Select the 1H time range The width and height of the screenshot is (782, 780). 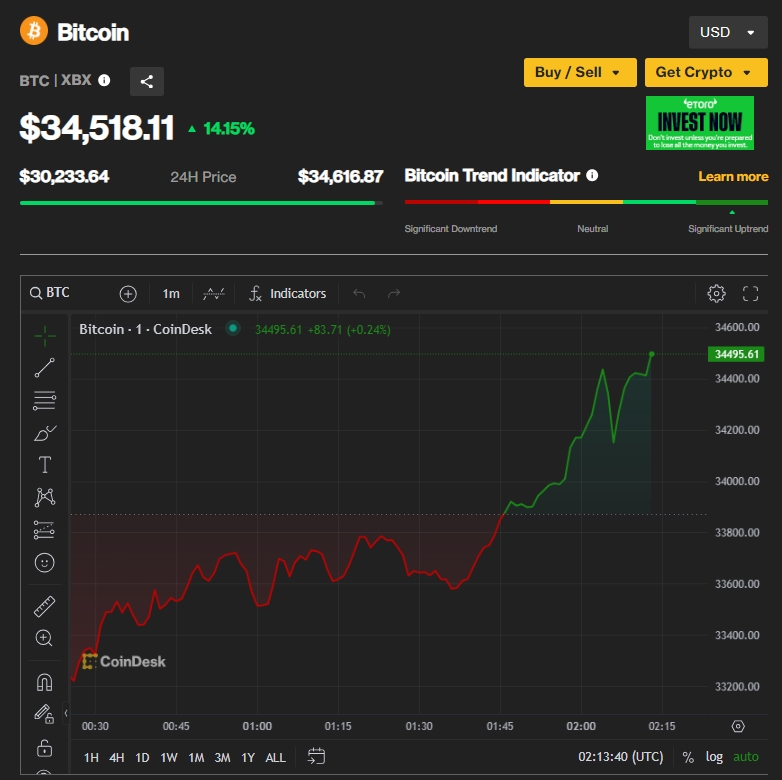pos(91,758)
